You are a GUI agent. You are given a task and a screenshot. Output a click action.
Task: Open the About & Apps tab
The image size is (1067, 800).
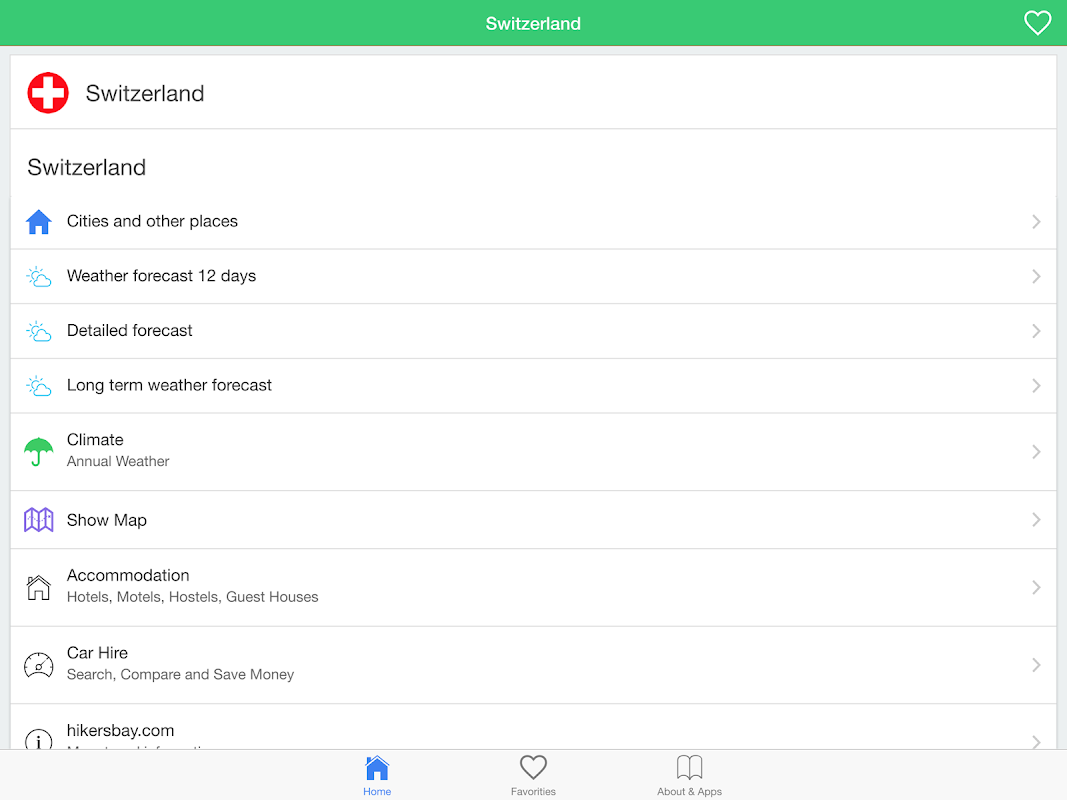(x=689, y=776)
